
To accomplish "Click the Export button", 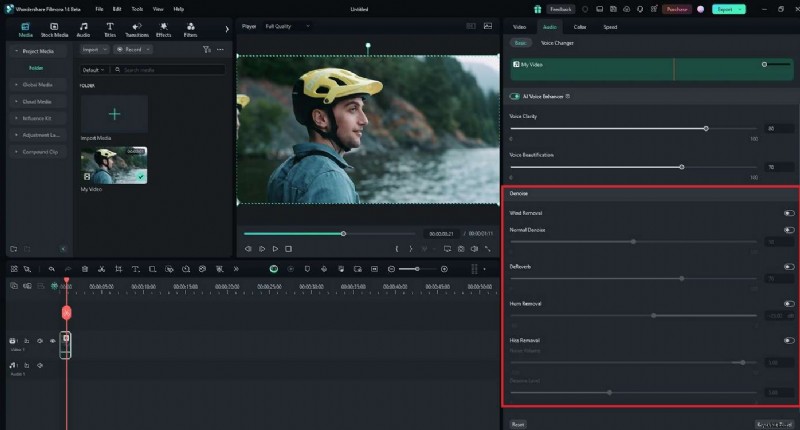I will pyautogui.click(x=726, y=8).
